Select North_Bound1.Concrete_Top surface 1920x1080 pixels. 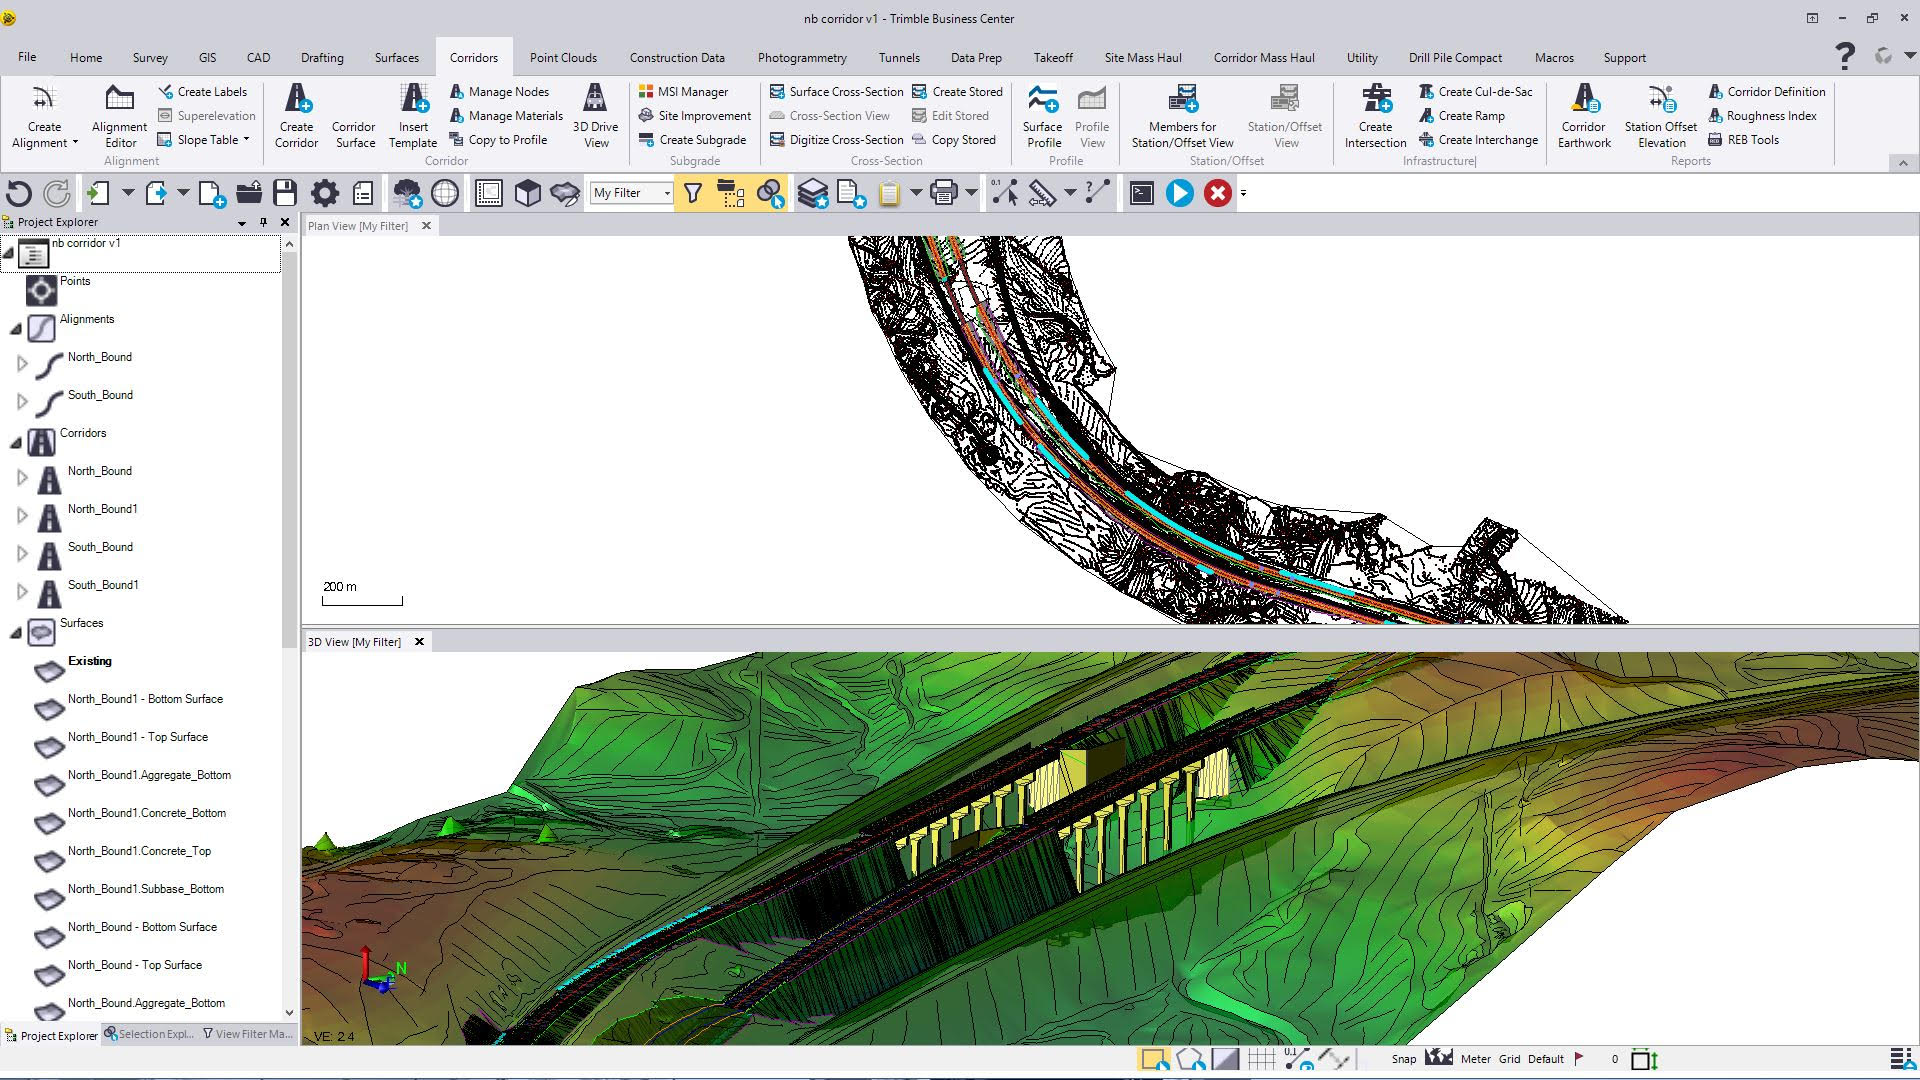(139, 851)
